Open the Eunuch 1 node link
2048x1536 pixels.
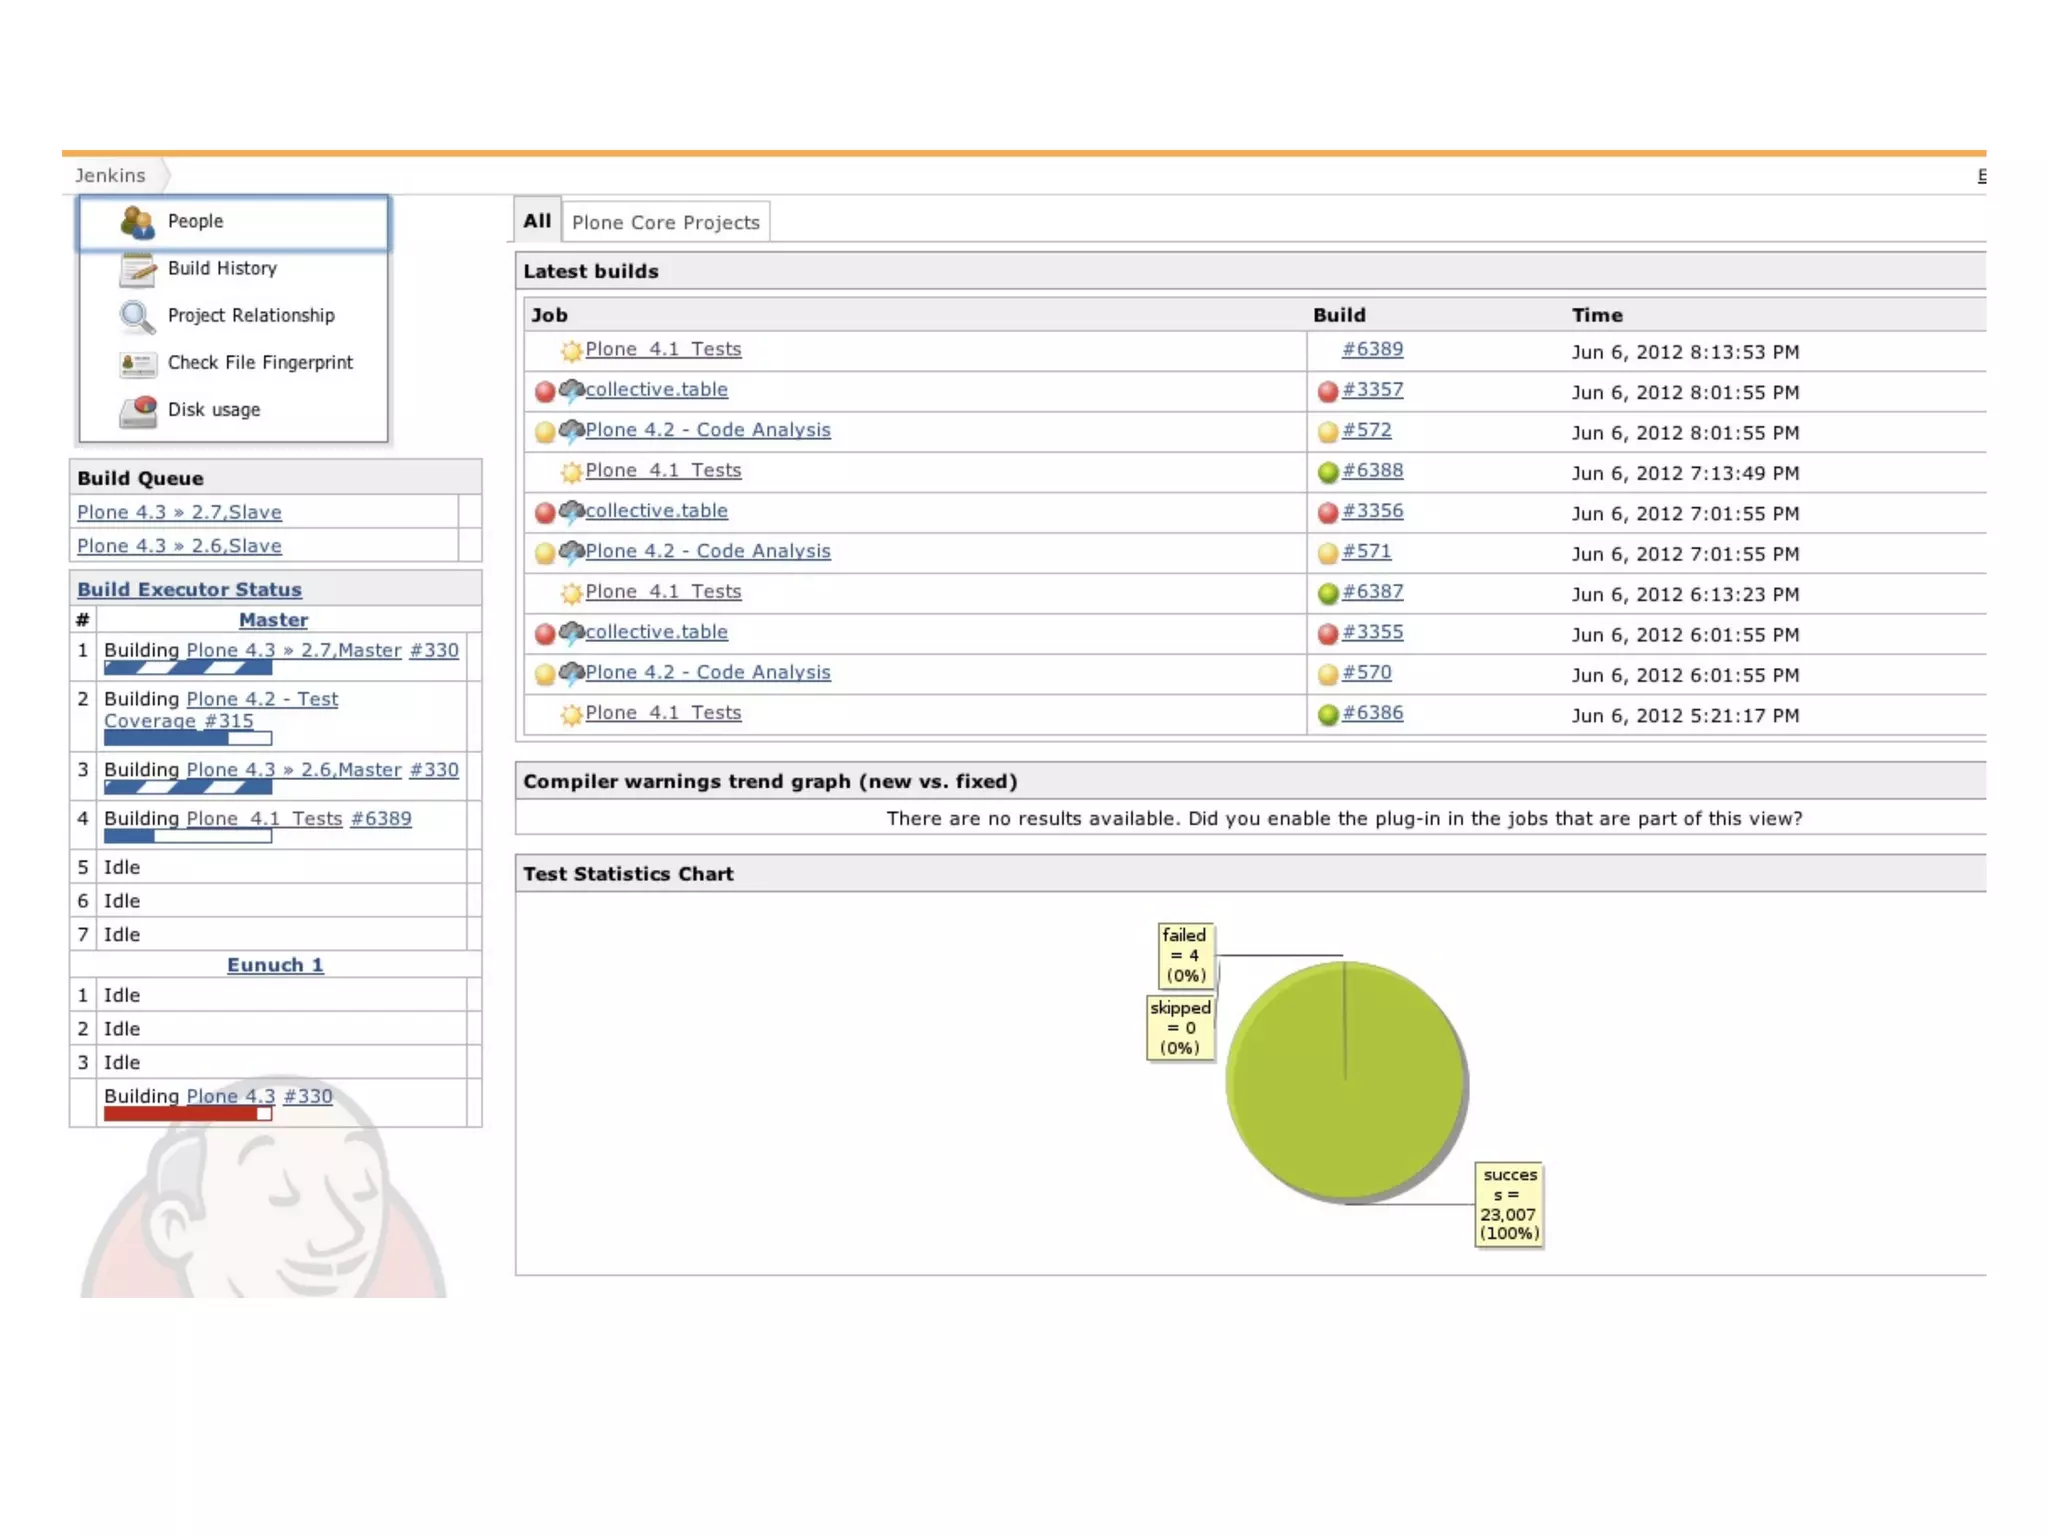tap(275, 965)
